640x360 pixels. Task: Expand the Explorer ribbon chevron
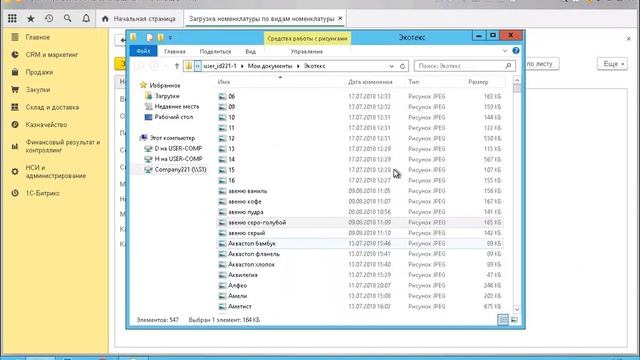504,51
